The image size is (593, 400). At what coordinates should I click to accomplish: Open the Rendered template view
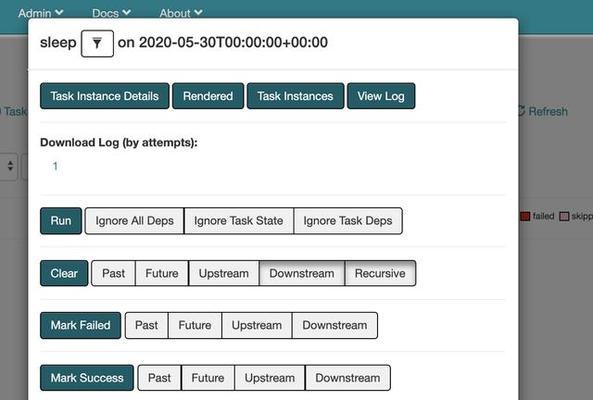click(208, 96)
